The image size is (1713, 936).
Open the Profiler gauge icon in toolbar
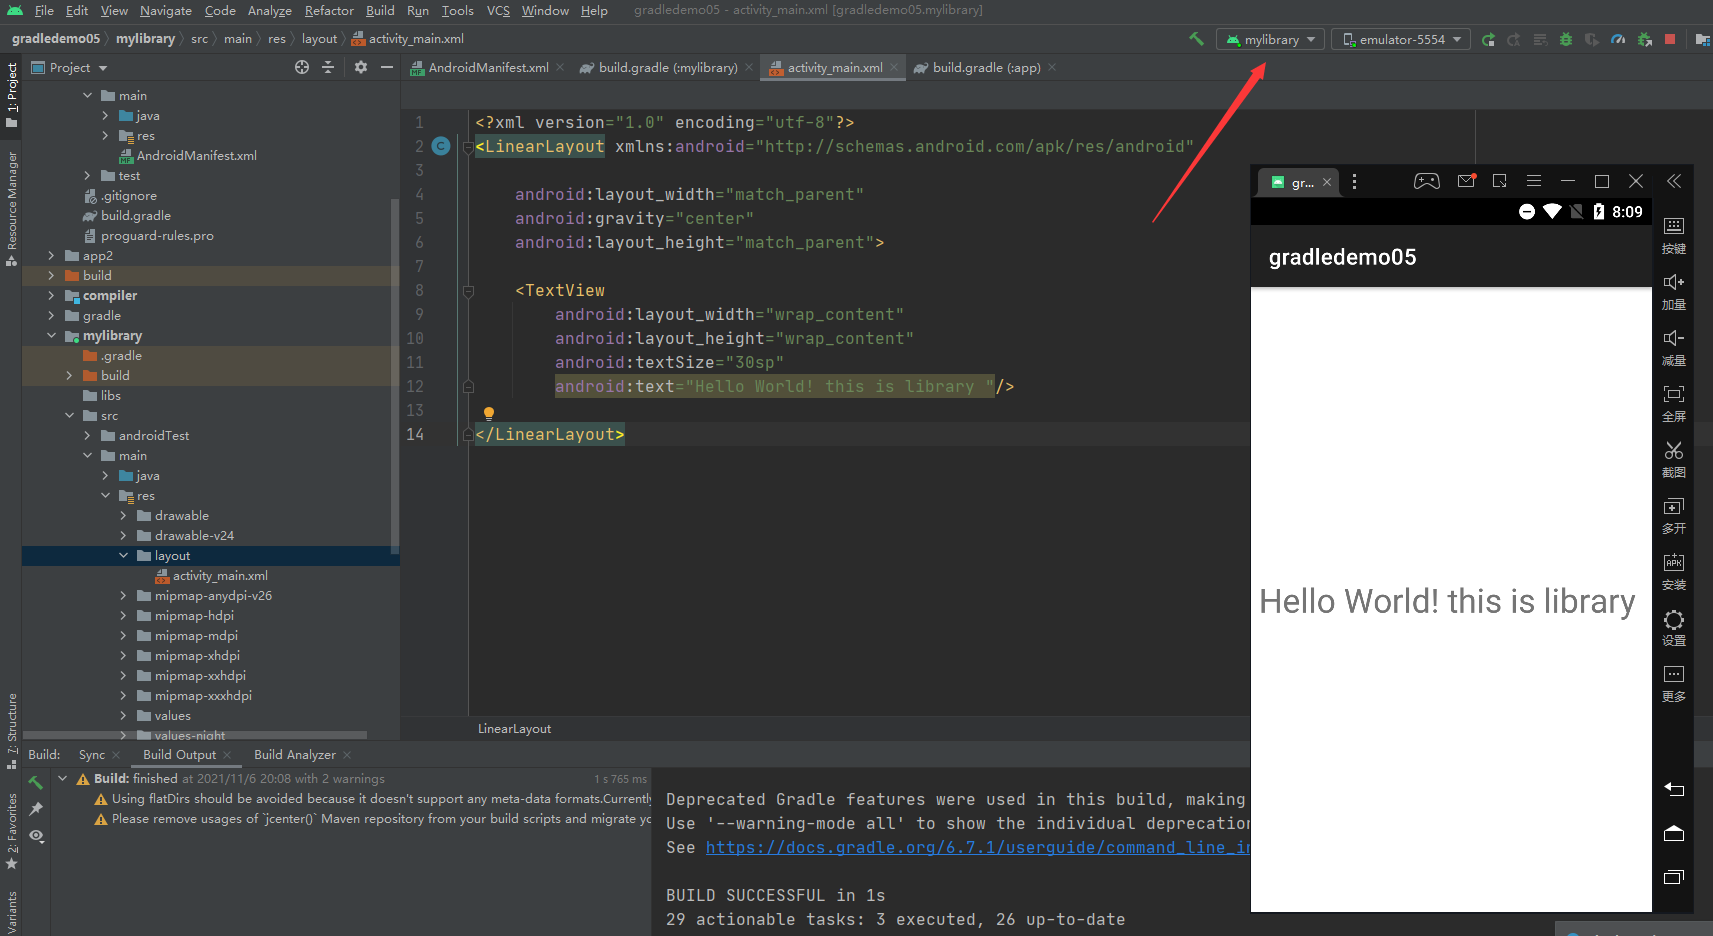(1618, 39)
